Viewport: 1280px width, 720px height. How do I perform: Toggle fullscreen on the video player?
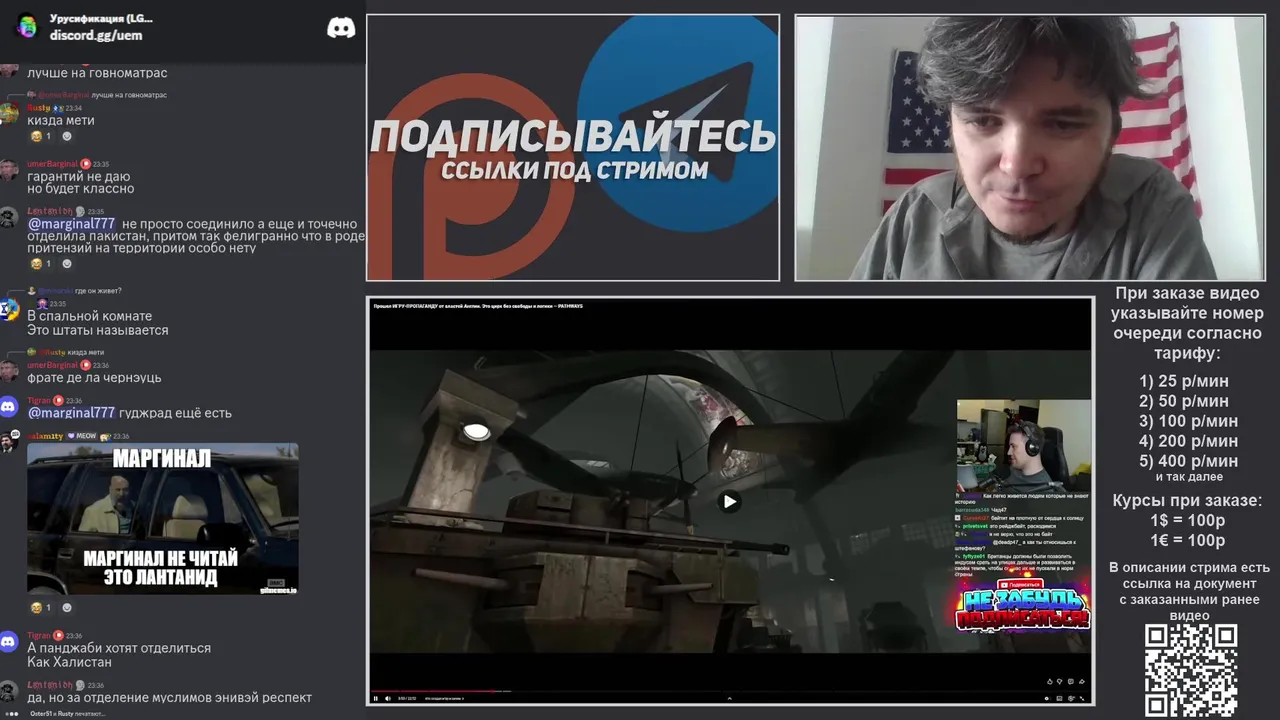tap(1084, 698)
